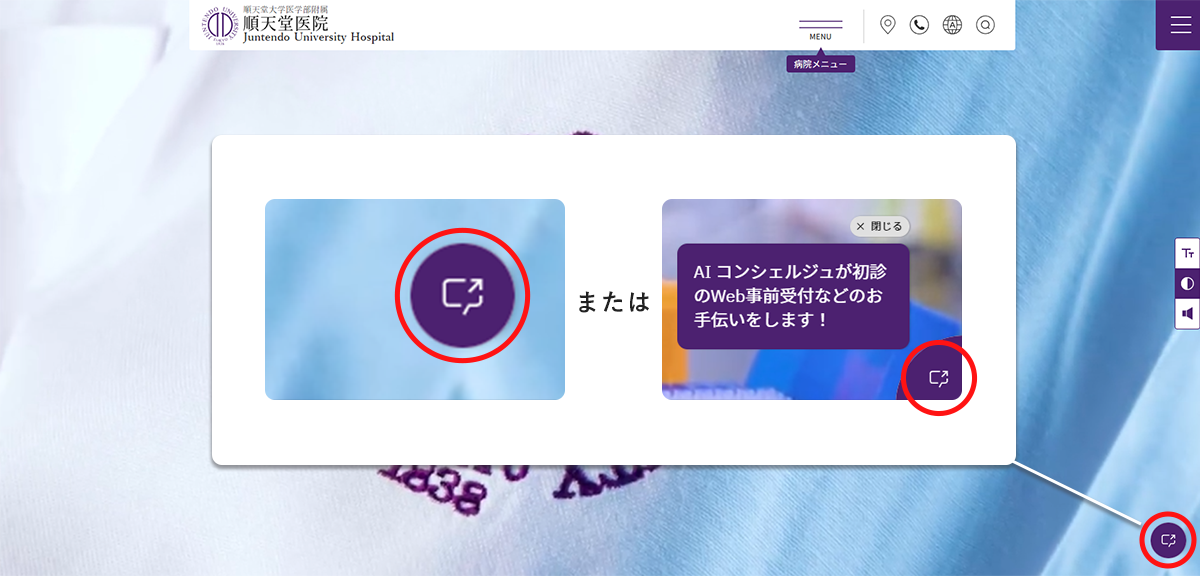Click the speaker read-aloud button

[1187, 313]
